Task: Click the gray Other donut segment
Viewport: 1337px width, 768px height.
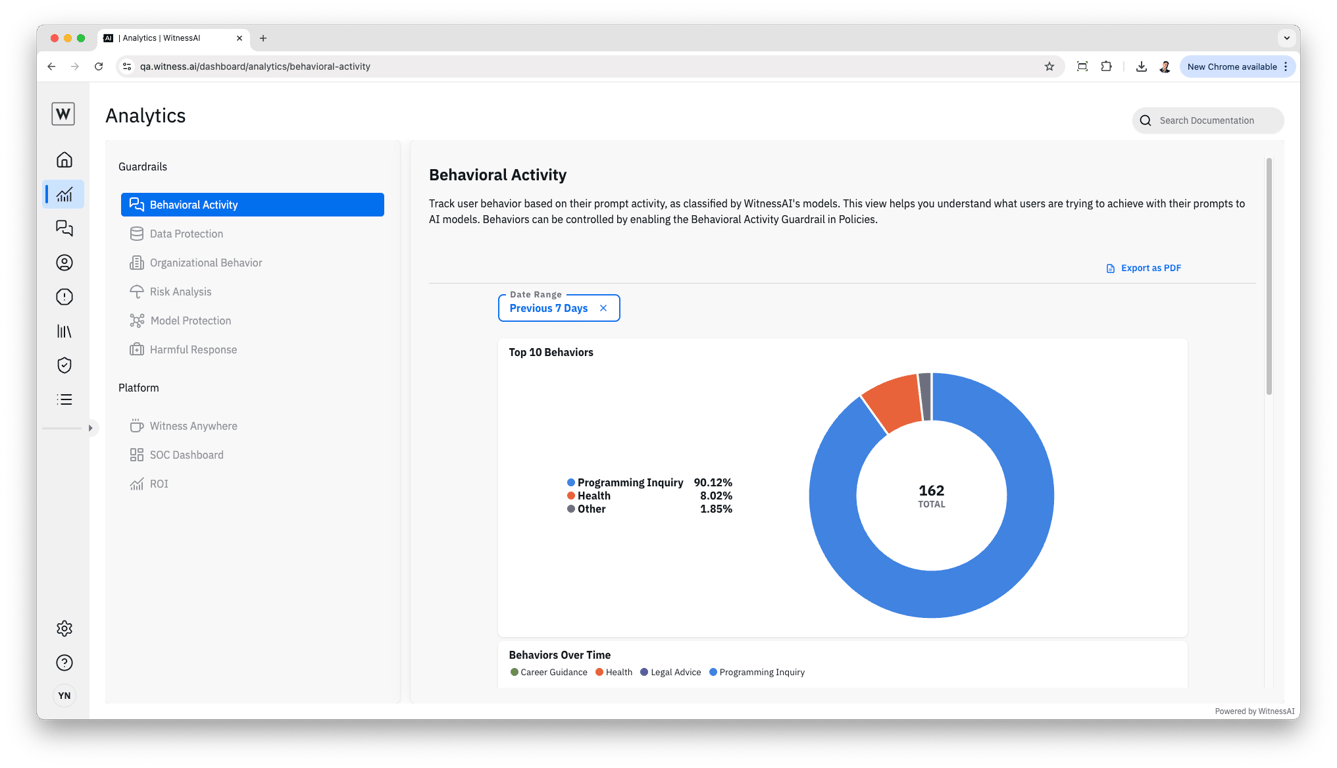Action: pos(925,397)
